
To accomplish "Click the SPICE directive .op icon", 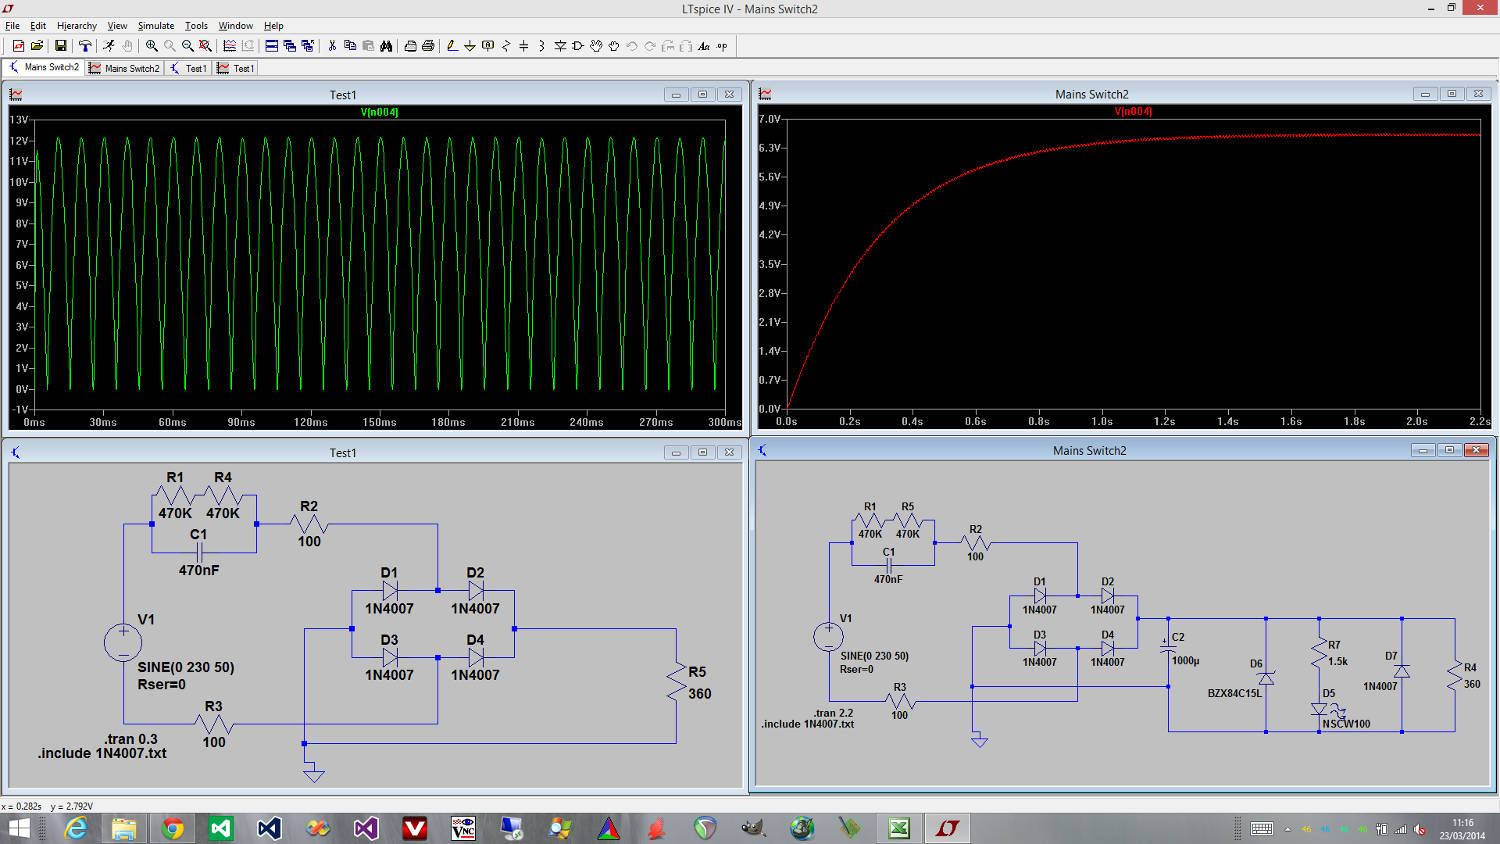I will [x=722, y=46].
